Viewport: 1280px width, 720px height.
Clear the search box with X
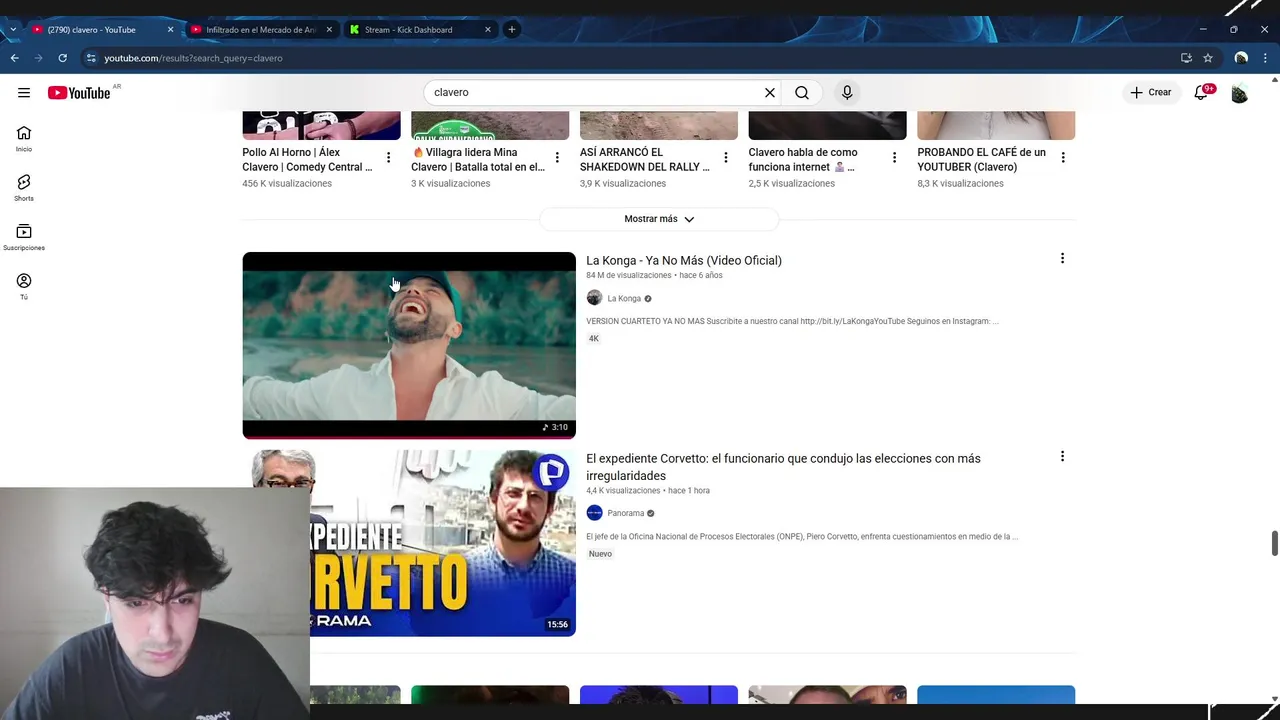770,93
